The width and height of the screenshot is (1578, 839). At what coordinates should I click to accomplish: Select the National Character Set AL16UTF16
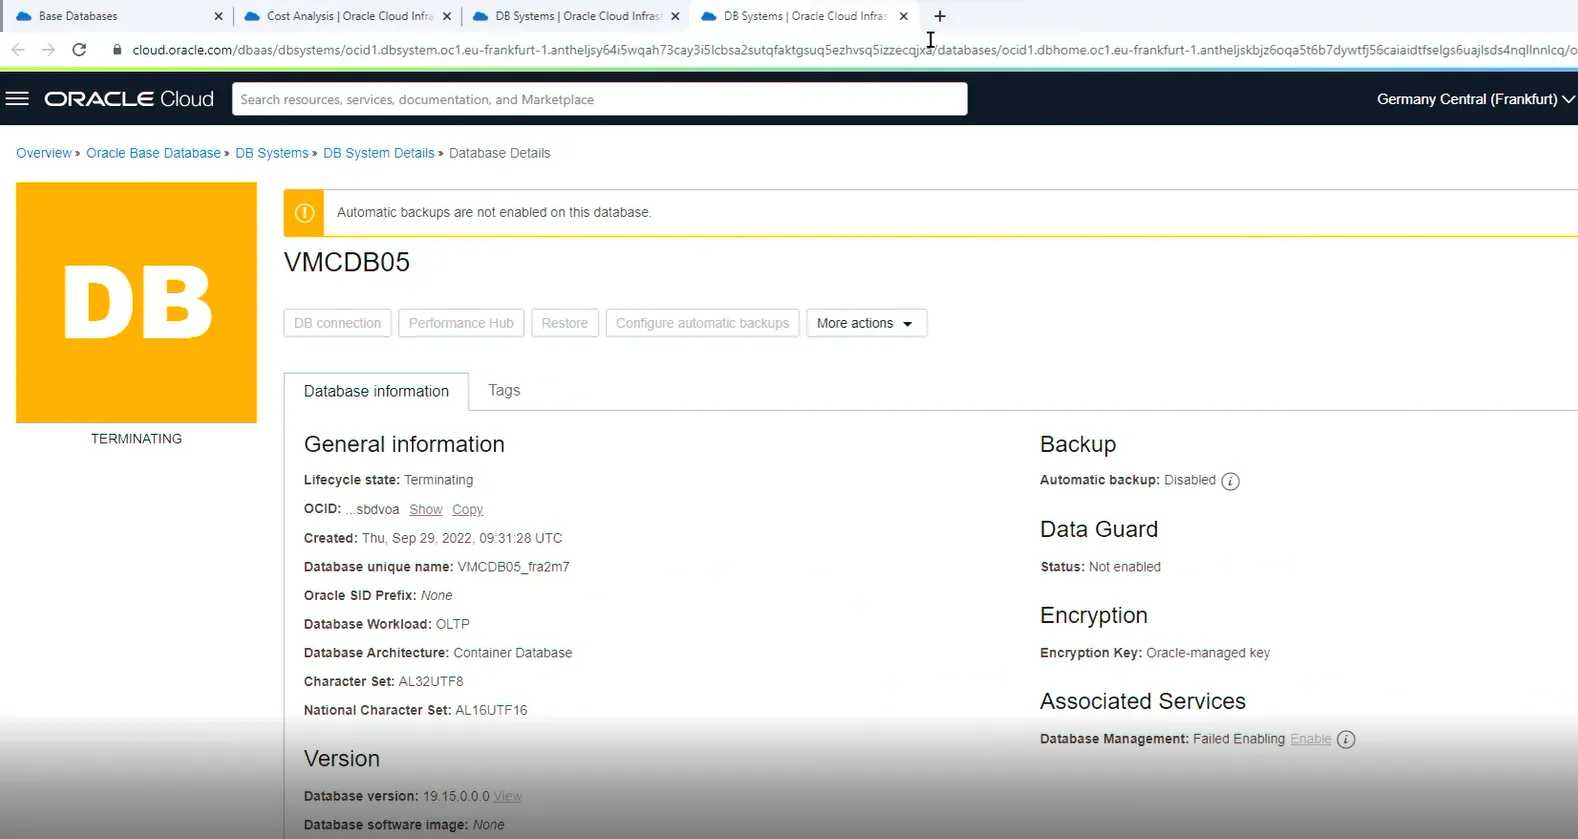point(491,710)
